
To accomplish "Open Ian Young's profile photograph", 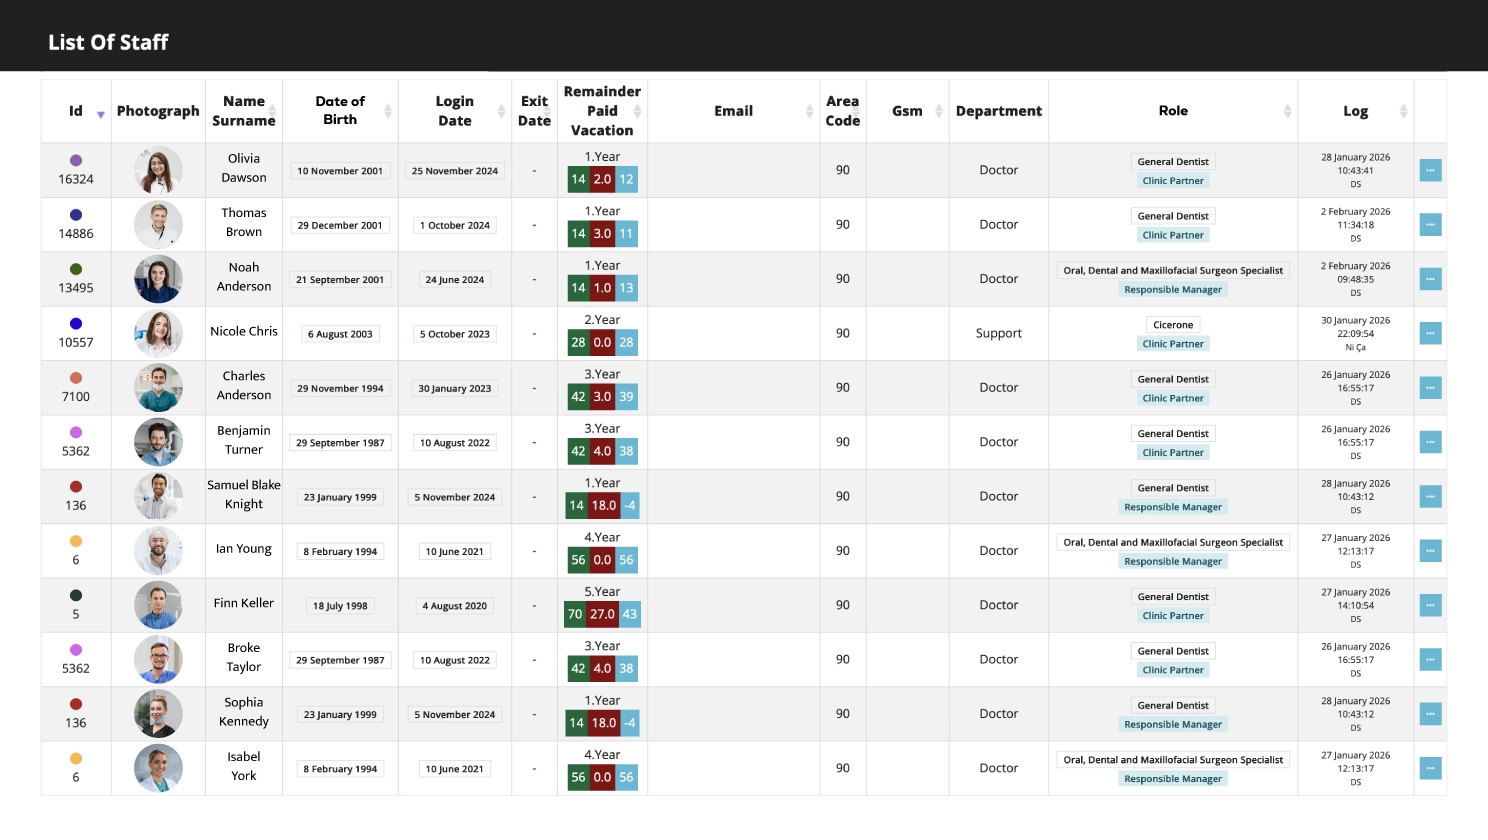I will (158, 551).
